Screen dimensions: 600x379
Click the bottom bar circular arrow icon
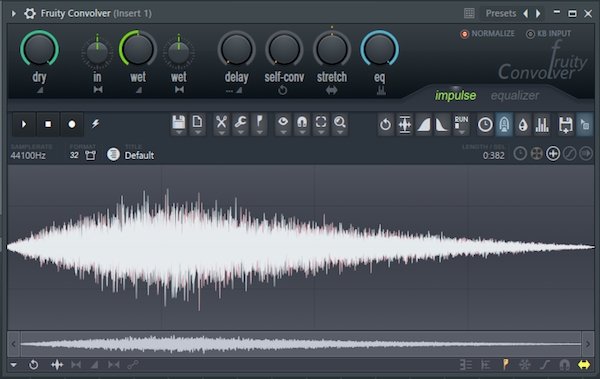coord(34,365)
